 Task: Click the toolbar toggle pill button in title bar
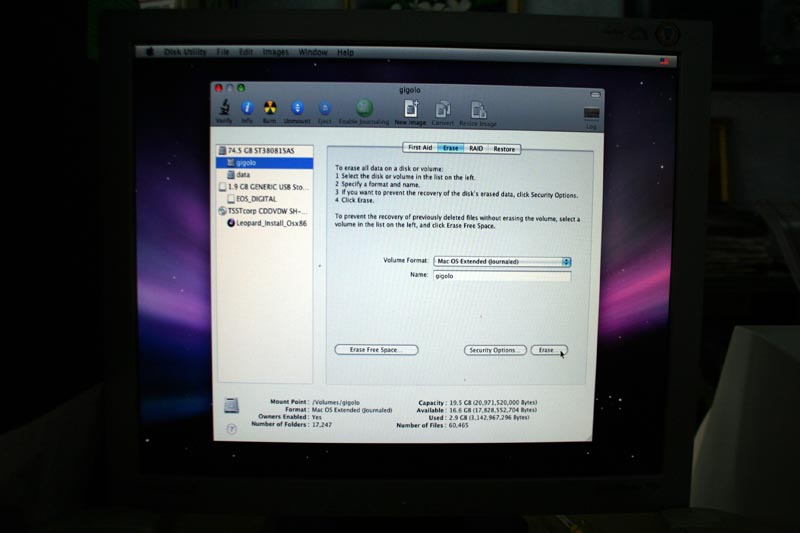click(x=595, y=94)
